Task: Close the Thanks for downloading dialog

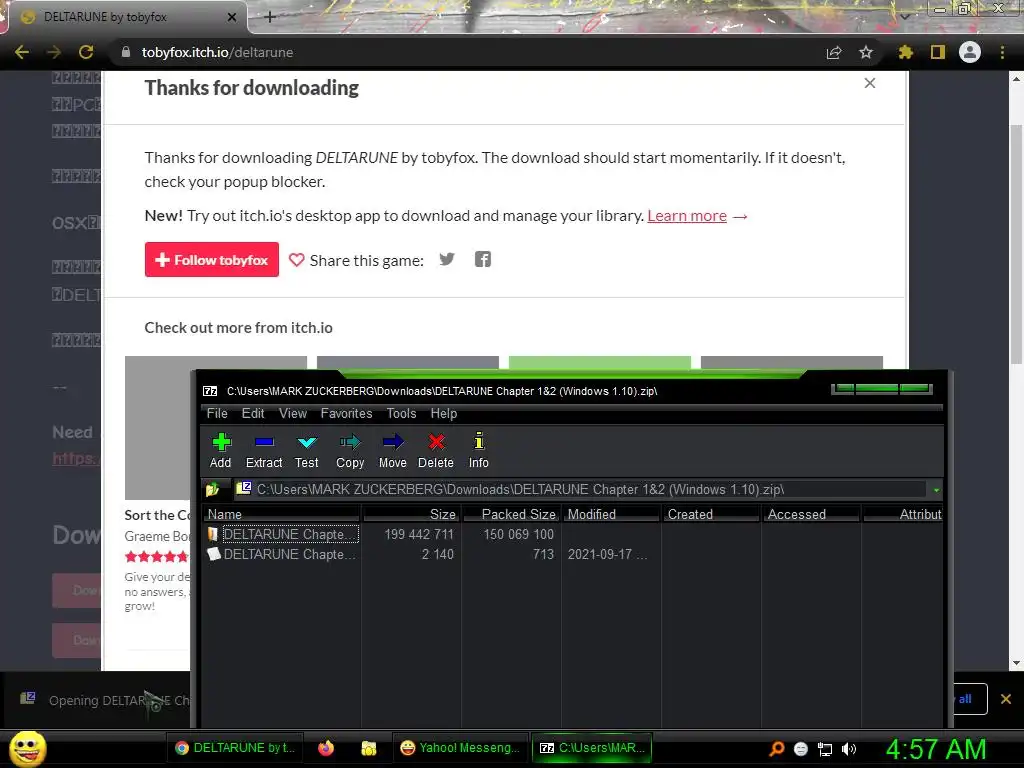Action: [x=870, y=83]
